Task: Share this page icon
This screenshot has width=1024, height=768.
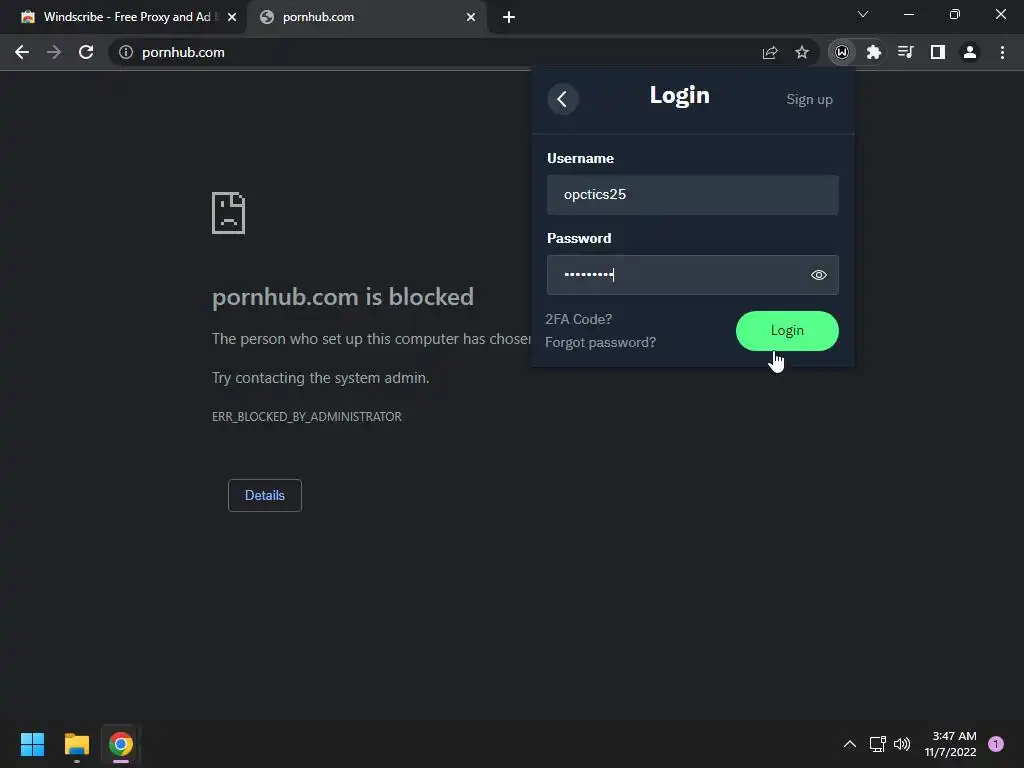Action: pyautogui.click(x=770, y=52)
